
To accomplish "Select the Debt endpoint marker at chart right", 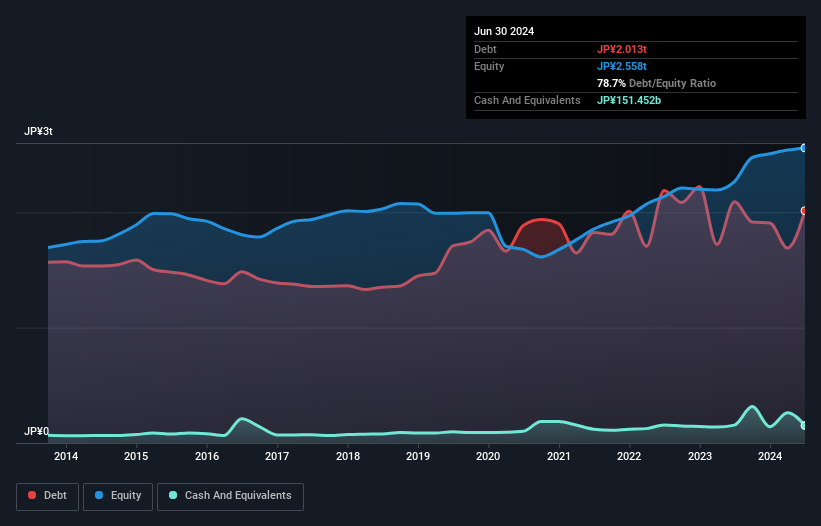I will pos(804,210).
